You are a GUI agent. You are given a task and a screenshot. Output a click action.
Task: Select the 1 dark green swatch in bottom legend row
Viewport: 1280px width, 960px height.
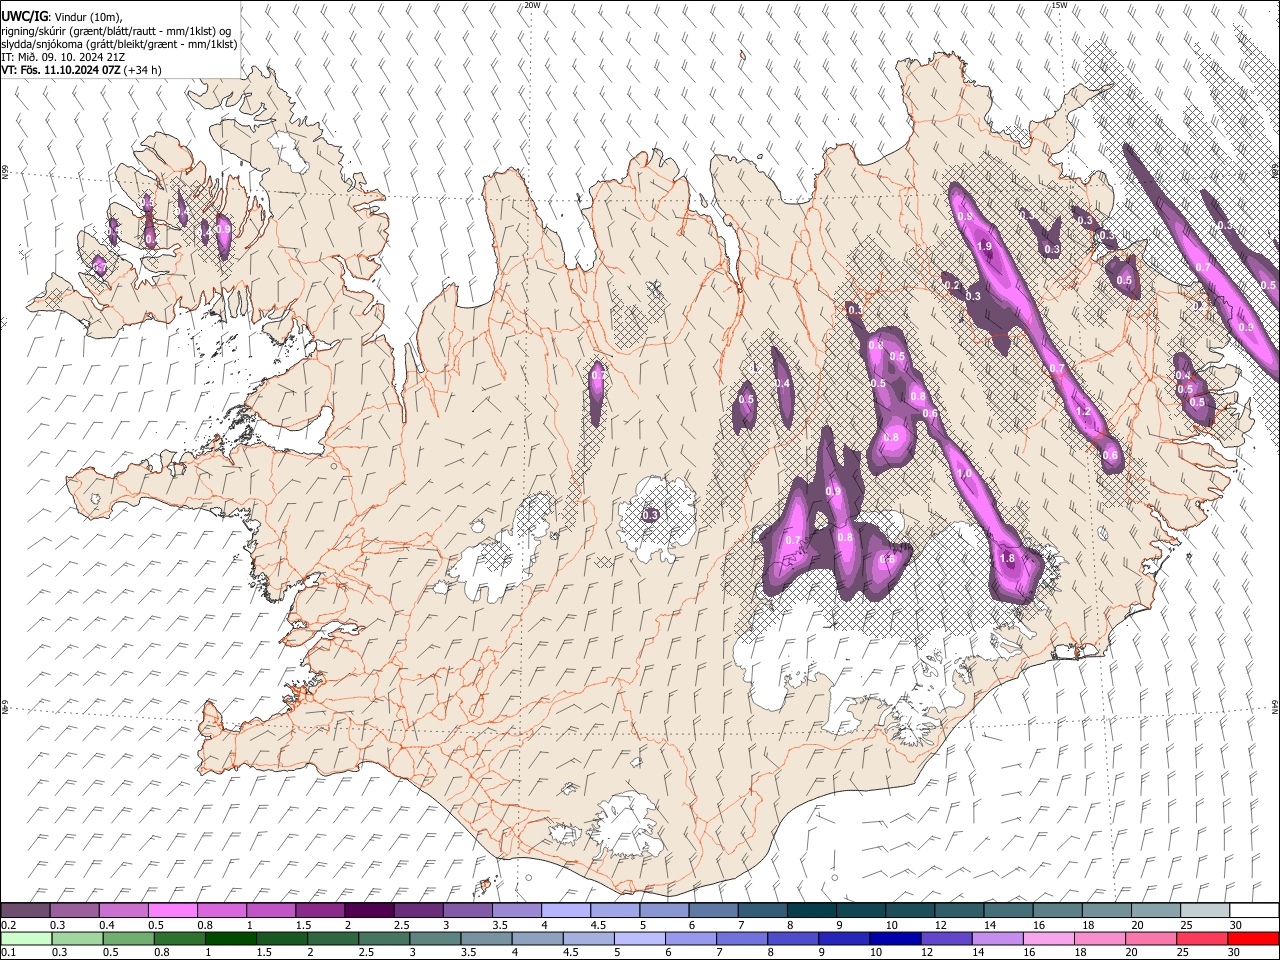pyautogui.click(x=231, y=938)
